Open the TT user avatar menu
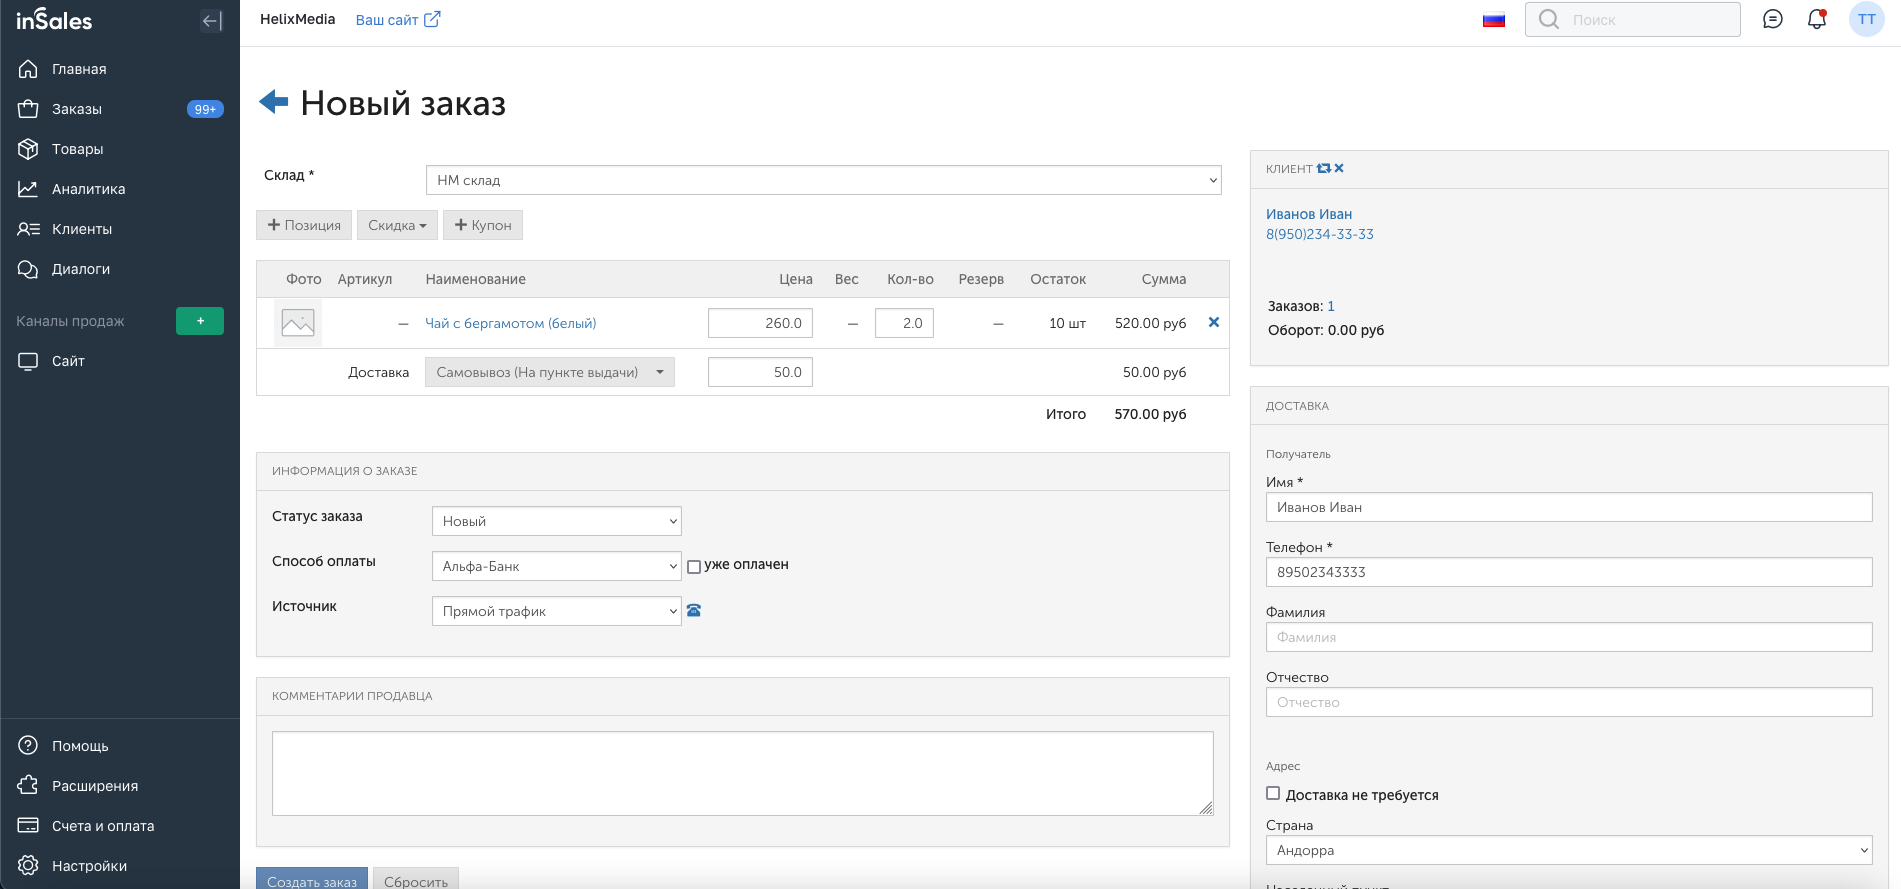This screenshot has height=889, width=1901. coord(1867,20)
